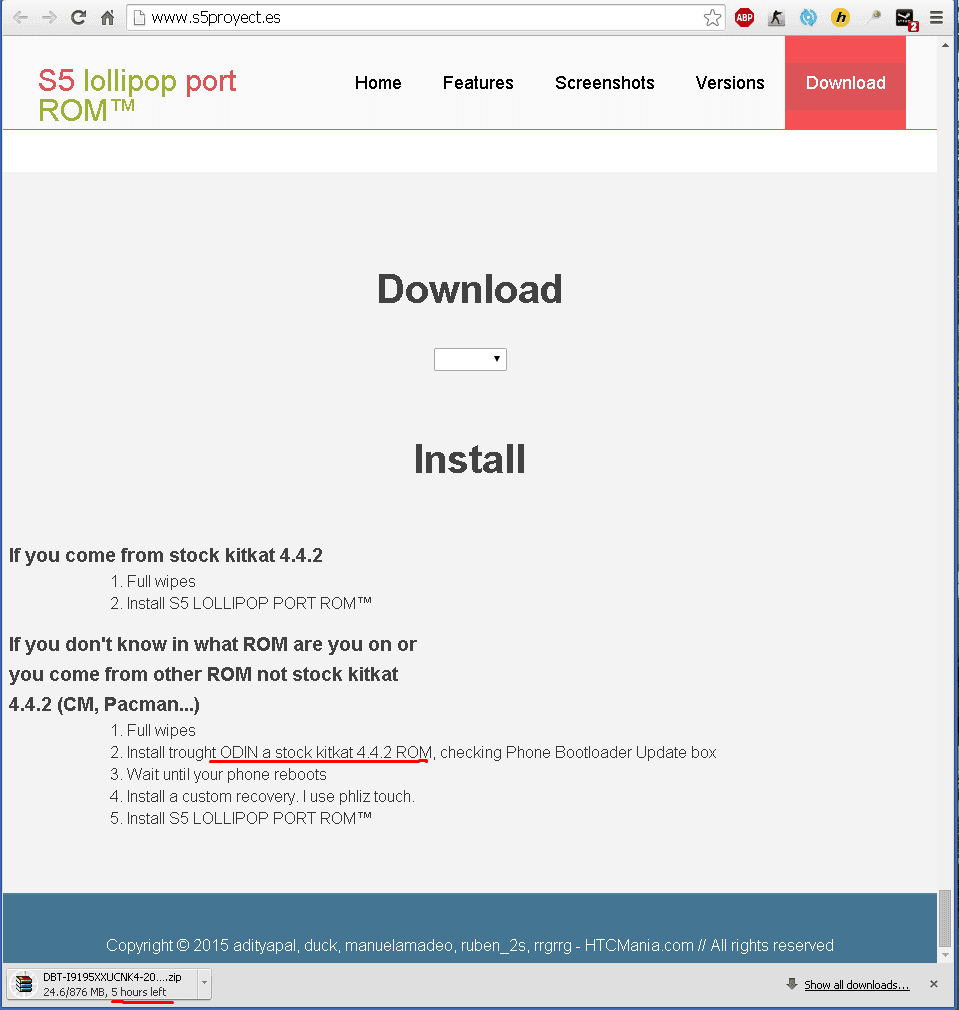
Task: Click 'Install a custom recovery' step
Action: [x=271, y=796]
